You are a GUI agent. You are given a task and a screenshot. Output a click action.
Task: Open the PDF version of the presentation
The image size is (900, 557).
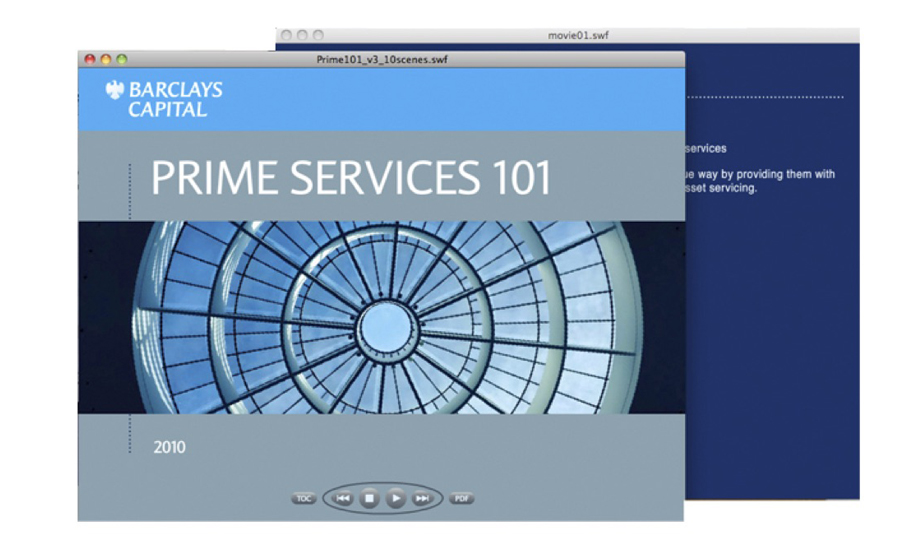pyautogui.click(x=461, y=498)
